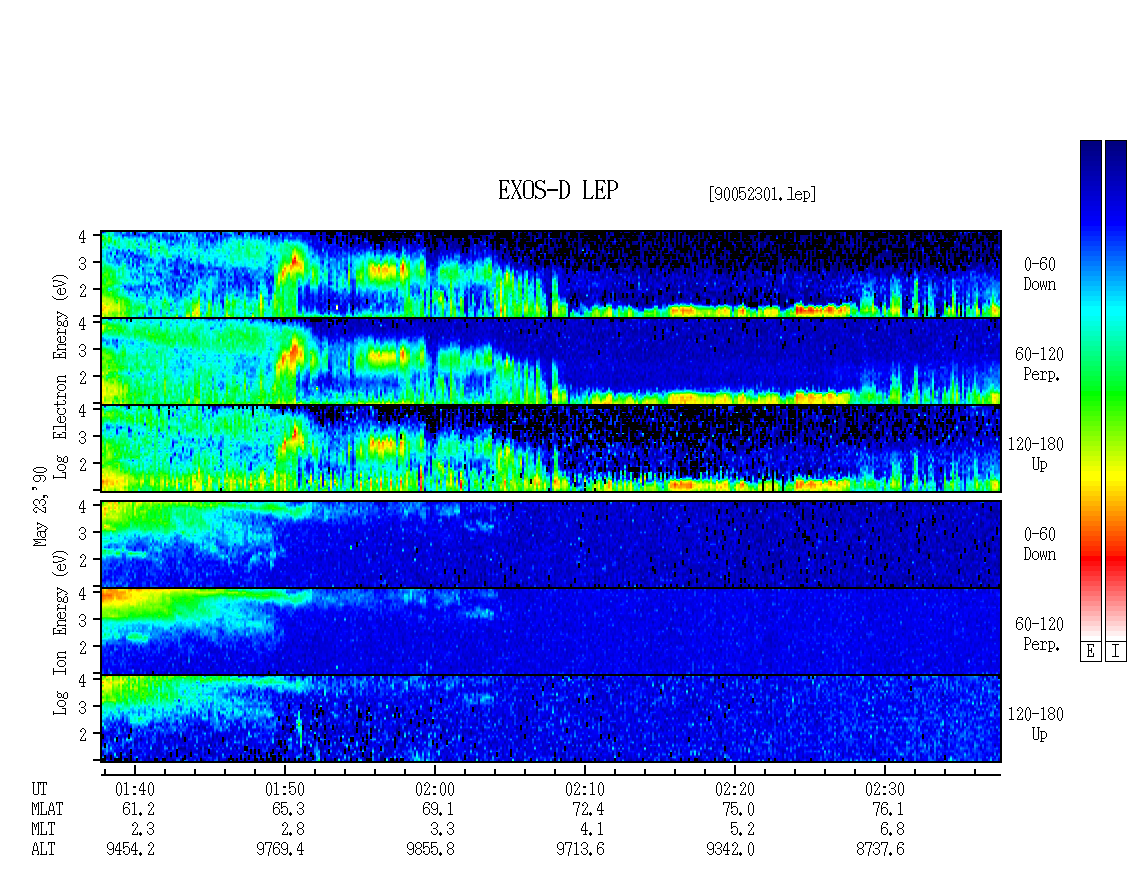Click the Log Electron Energy (eV) axis label
The image size is (1130, 875).
(x=61, y=376)
